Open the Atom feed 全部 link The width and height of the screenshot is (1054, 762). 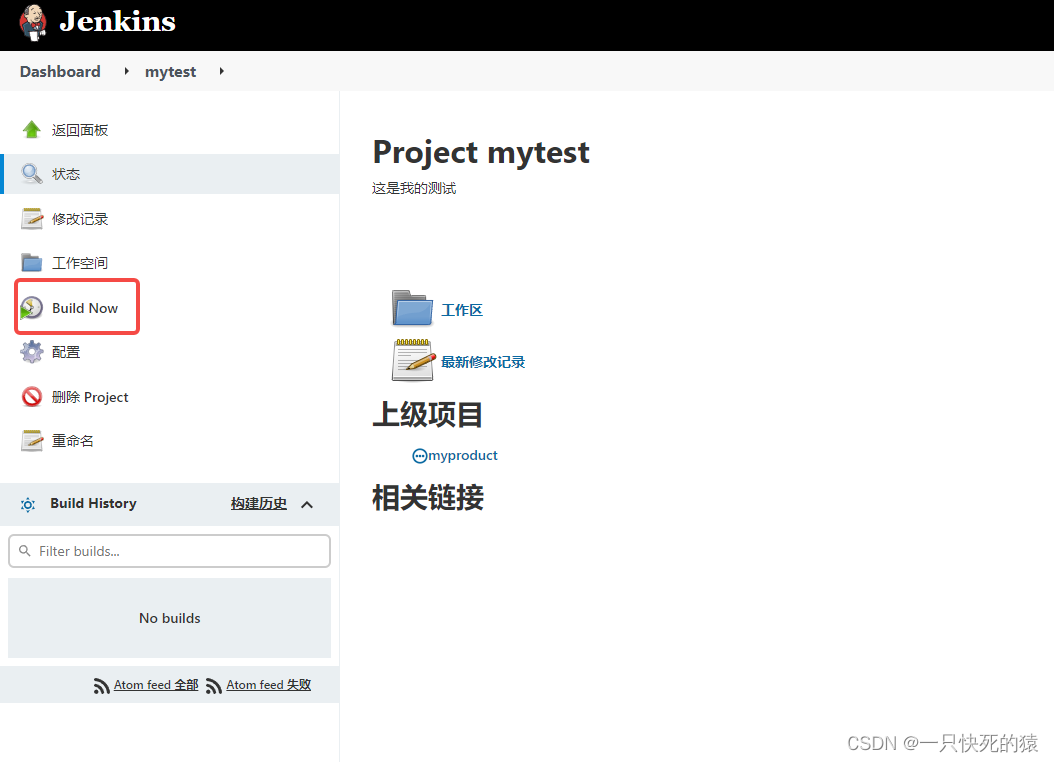tap(156, 685)
